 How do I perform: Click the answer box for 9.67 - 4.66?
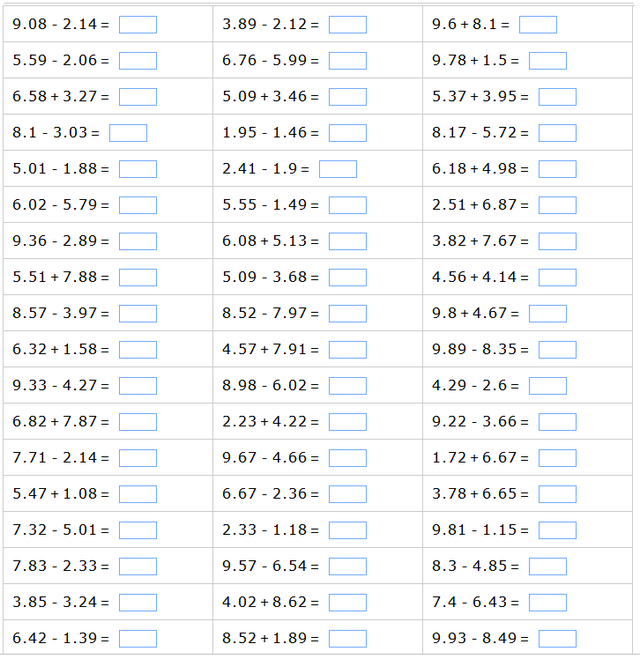(x=348, y=458)
